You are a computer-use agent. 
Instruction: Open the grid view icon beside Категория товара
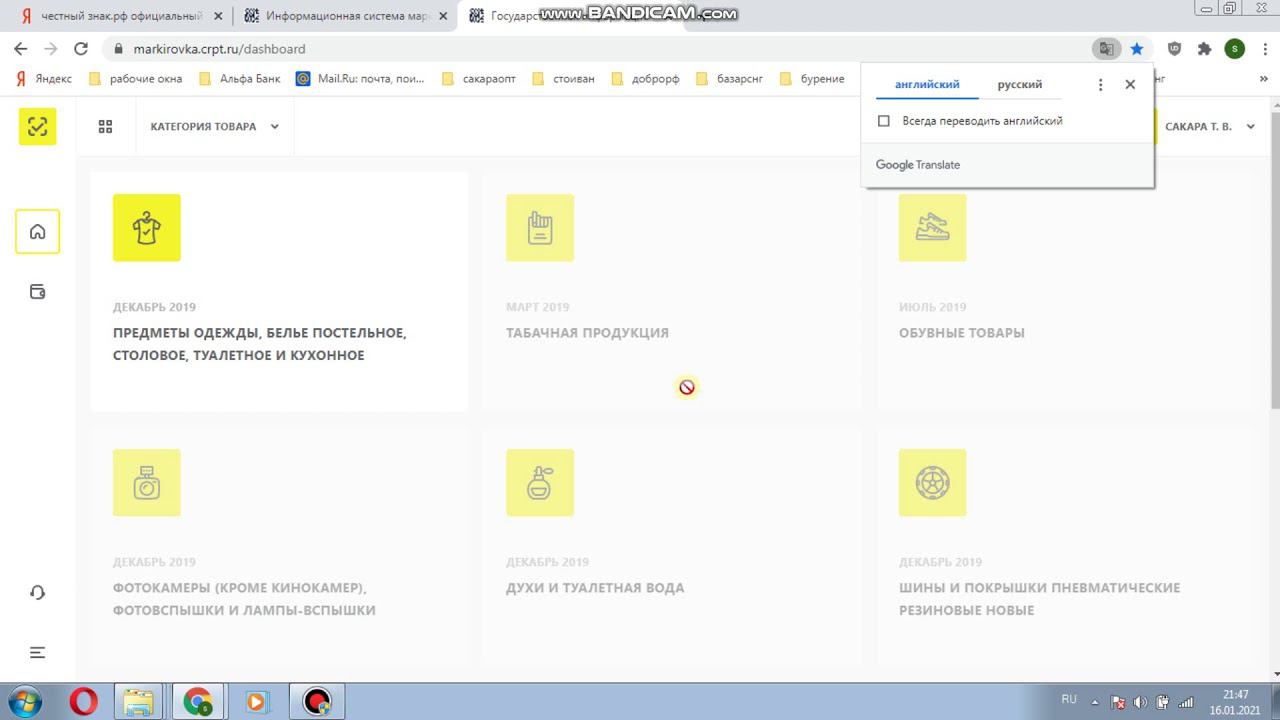pos(105,126)
